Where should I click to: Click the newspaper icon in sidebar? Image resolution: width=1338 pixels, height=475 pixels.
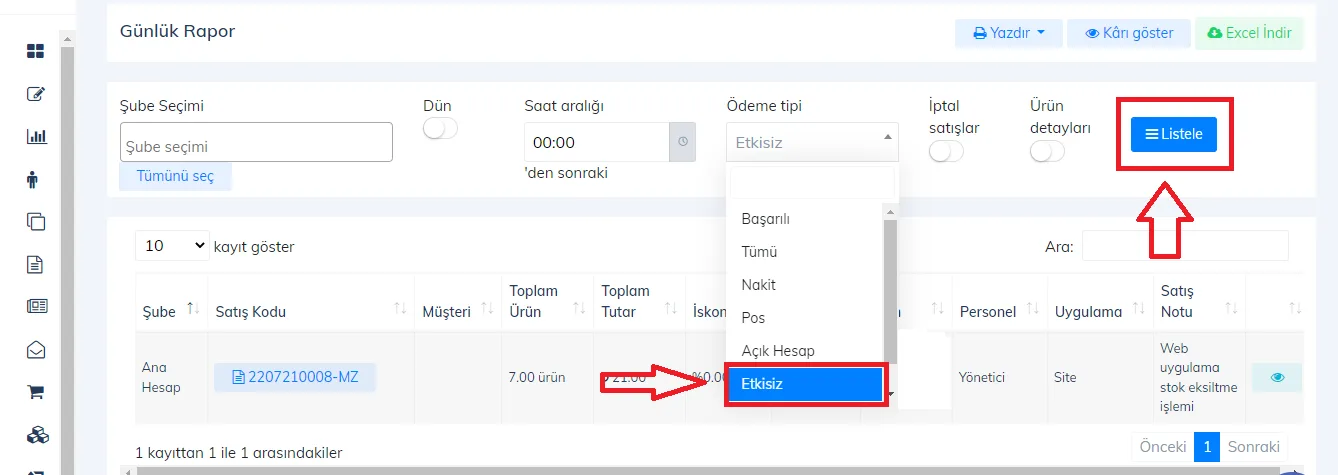[x=37, y=307]
